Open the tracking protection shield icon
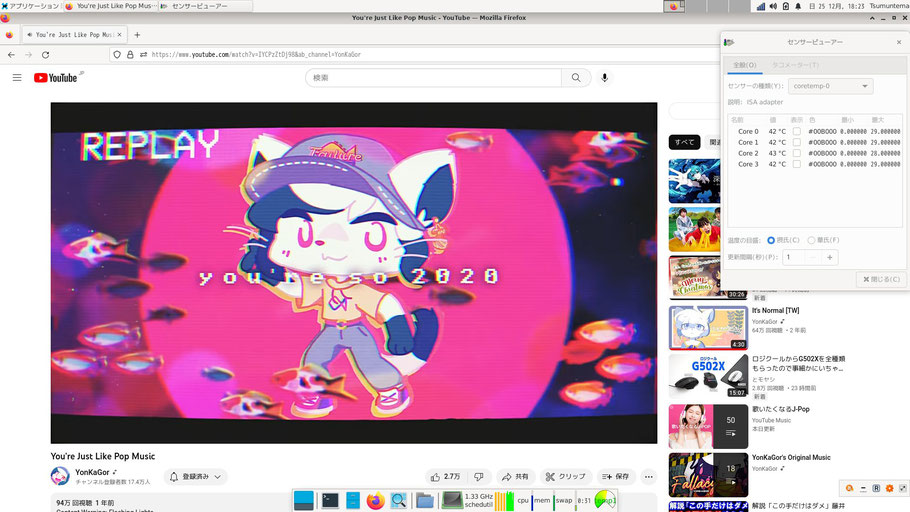 click(x=117, y=55)
